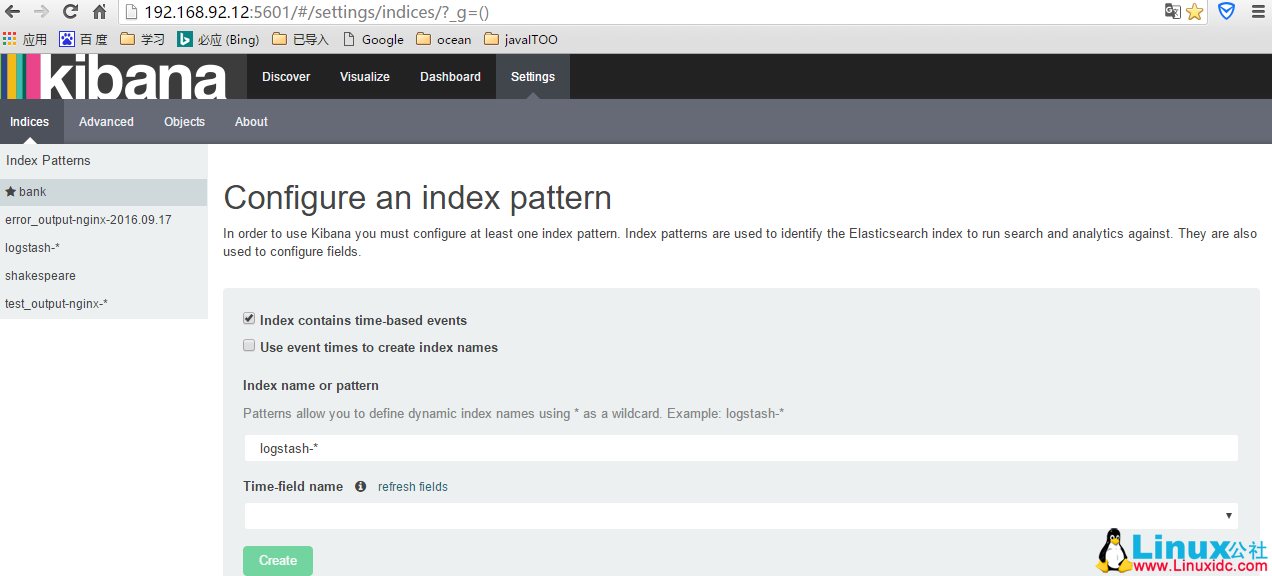Click the 'refresh fields' link
Screen dimensions: 1272x576
[x=412, y=487]
